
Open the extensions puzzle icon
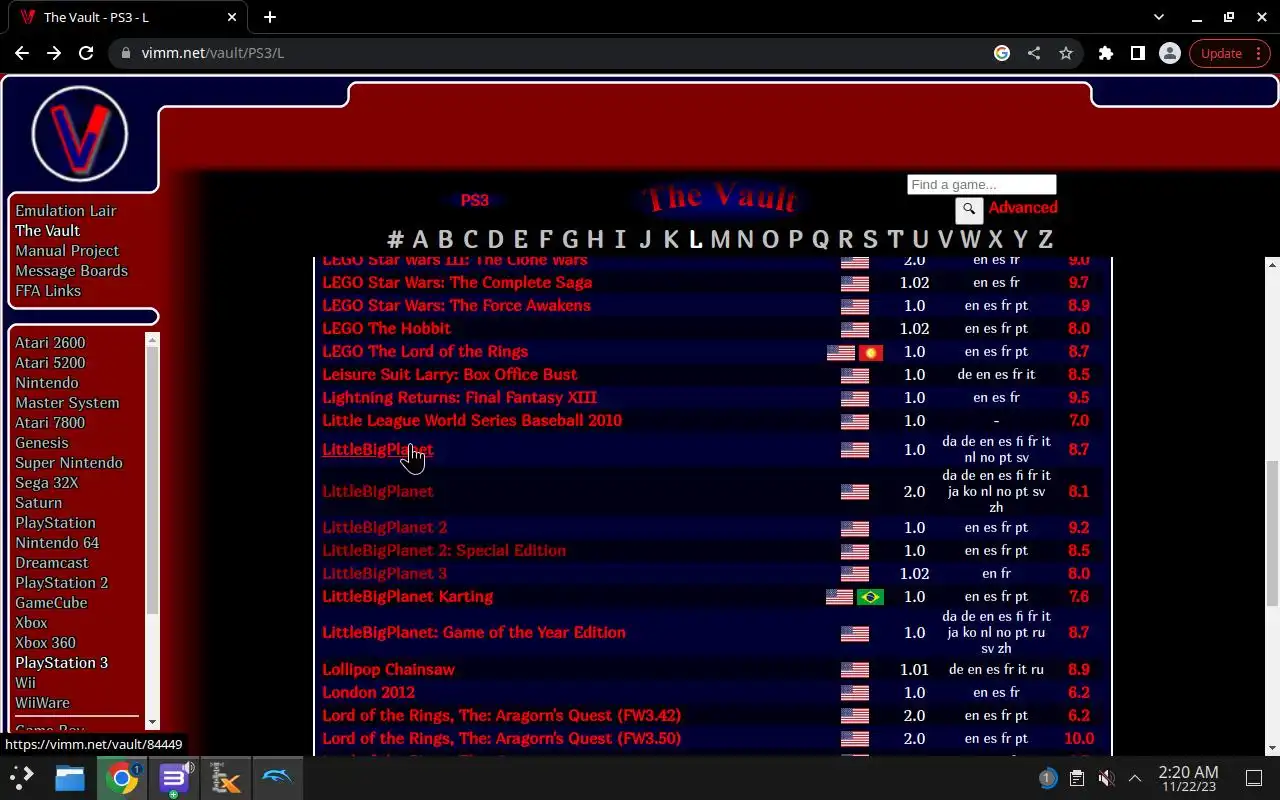pyautogui.click(x=1105, y=53)
